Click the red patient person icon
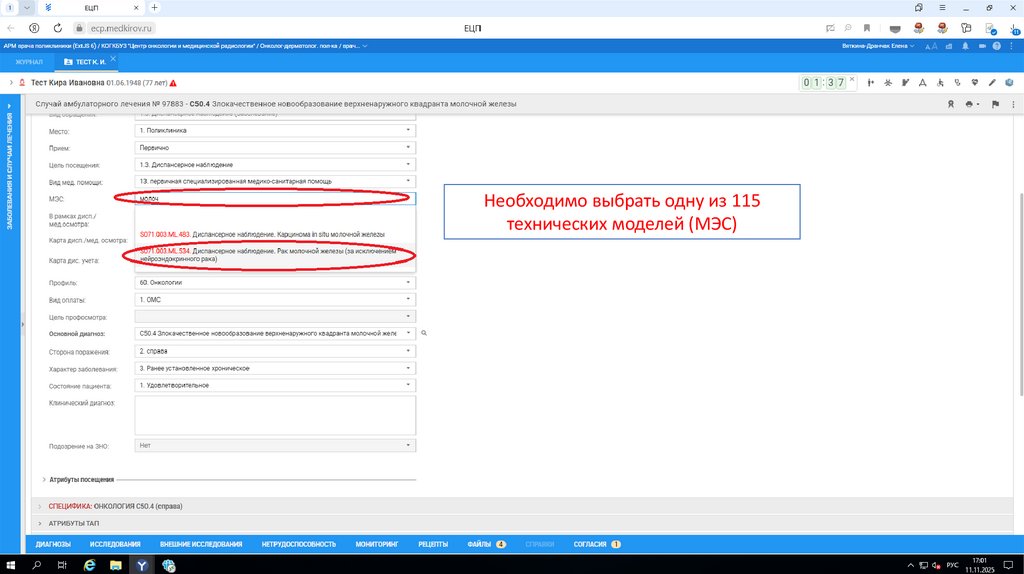Image resolution: width=1024 pixels, height=574 pixels. (22, 83)
